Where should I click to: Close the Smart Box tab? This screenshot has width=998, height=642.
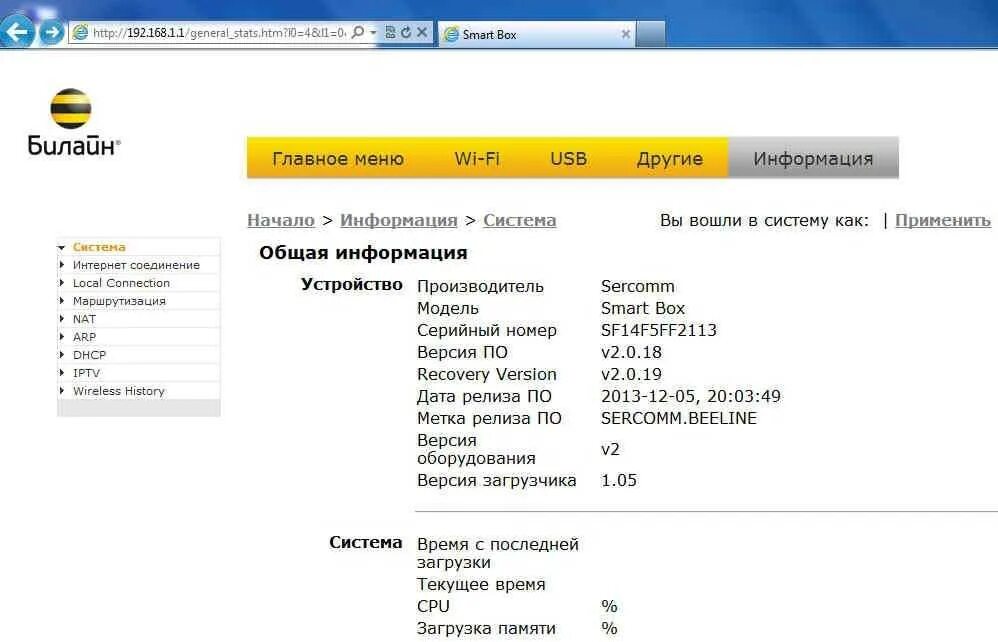click(626, 34)
